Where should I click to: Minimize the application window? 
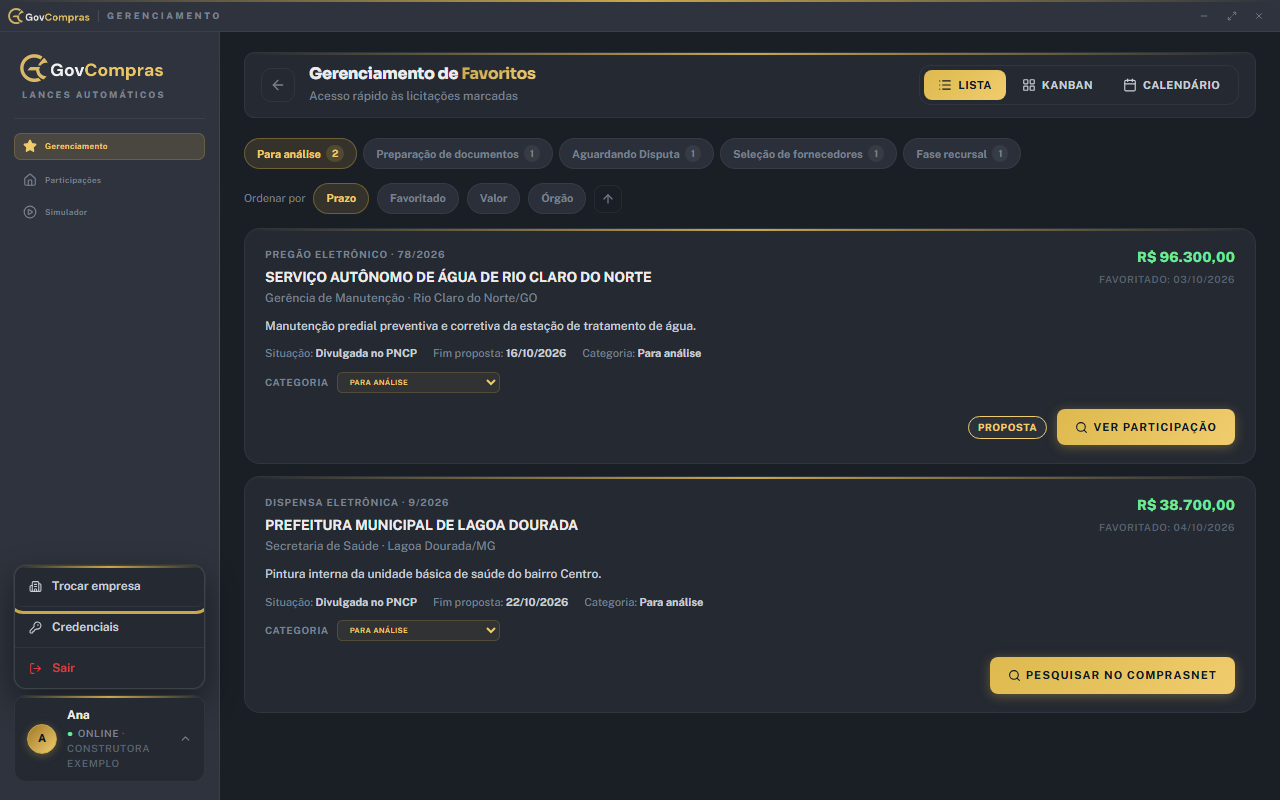click(1204, 16)
